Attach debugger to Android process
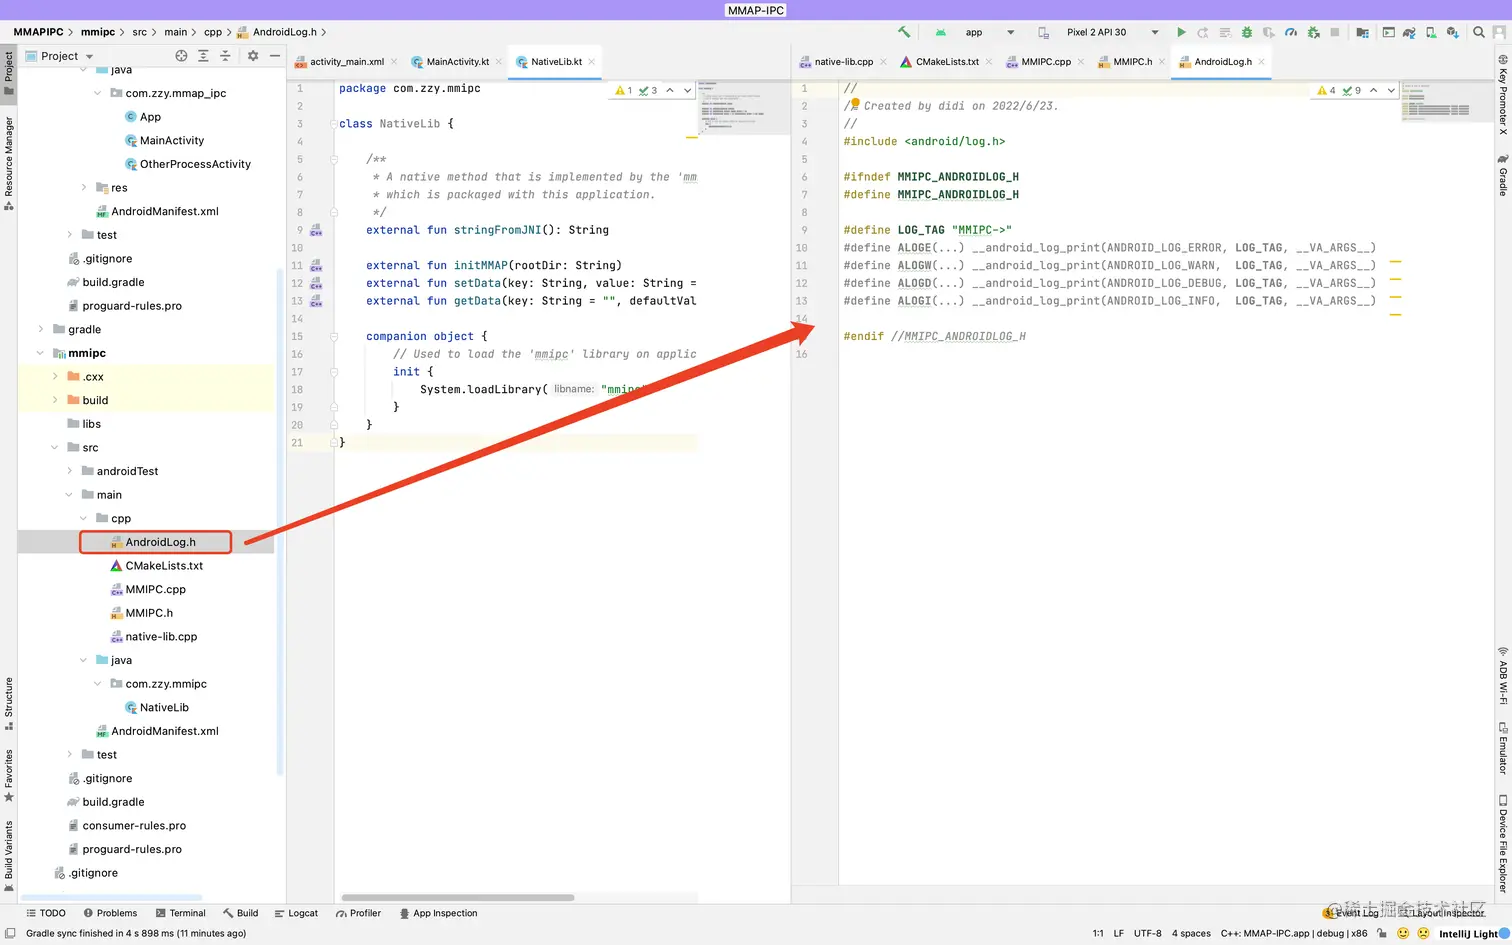The image size is (1512, 945). pos(1314,32)
